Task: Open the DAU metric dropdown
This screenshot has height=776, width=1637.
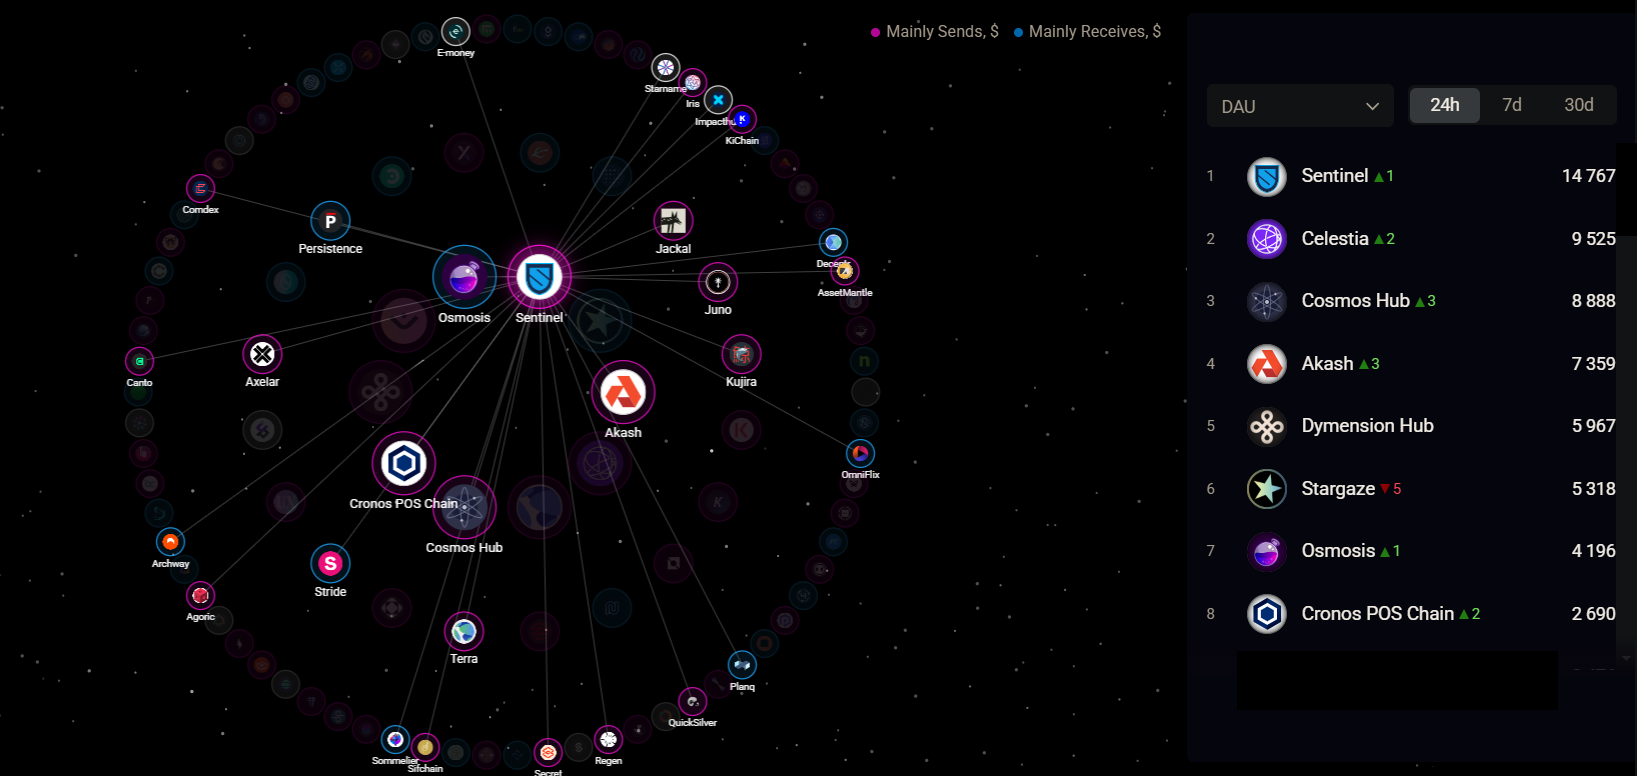Action: (1300, 106)
